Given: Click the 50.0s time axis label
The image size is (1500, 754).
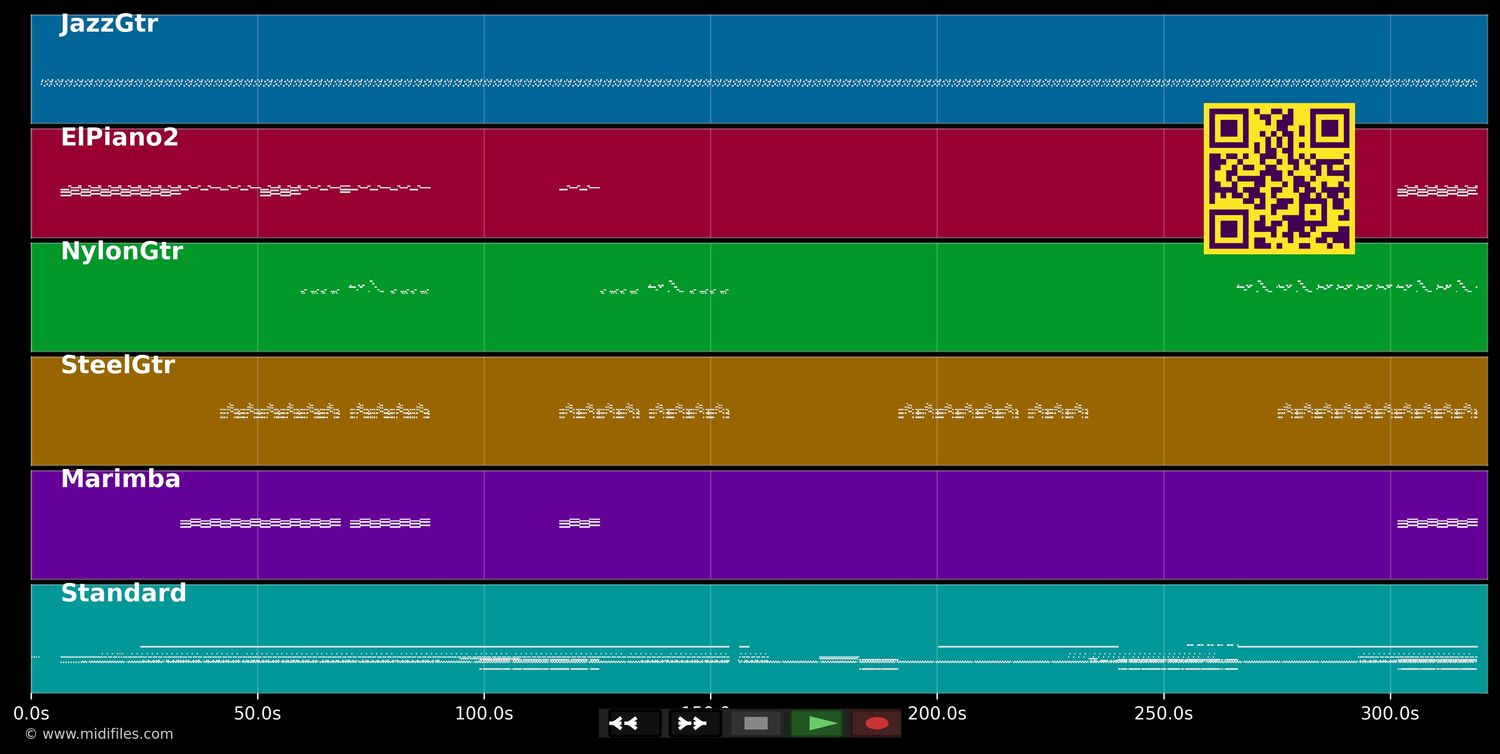Looking at the screenshot, I should [257, 714].
